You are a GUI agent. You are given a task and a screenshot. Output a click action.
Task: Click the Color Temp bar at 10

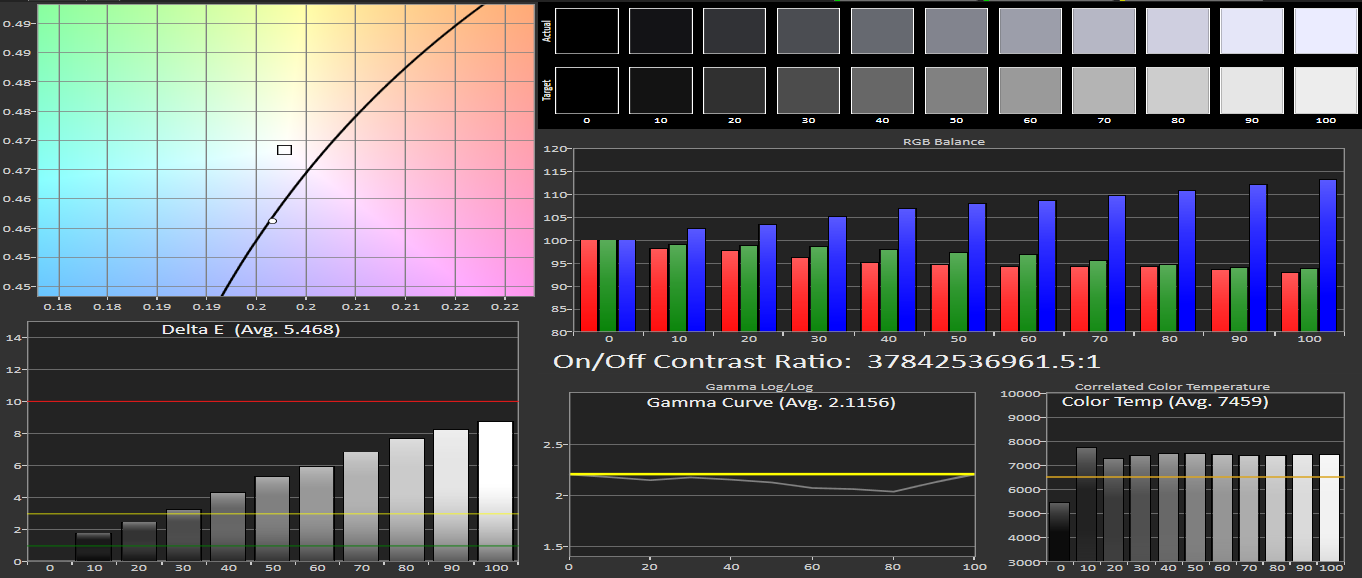(1085, 504)
